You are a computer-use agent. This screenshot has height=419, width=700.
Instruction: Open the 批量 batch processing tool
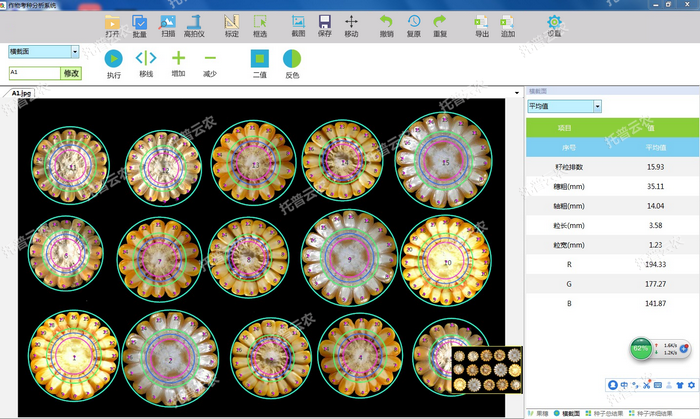(x=140, y=22)
